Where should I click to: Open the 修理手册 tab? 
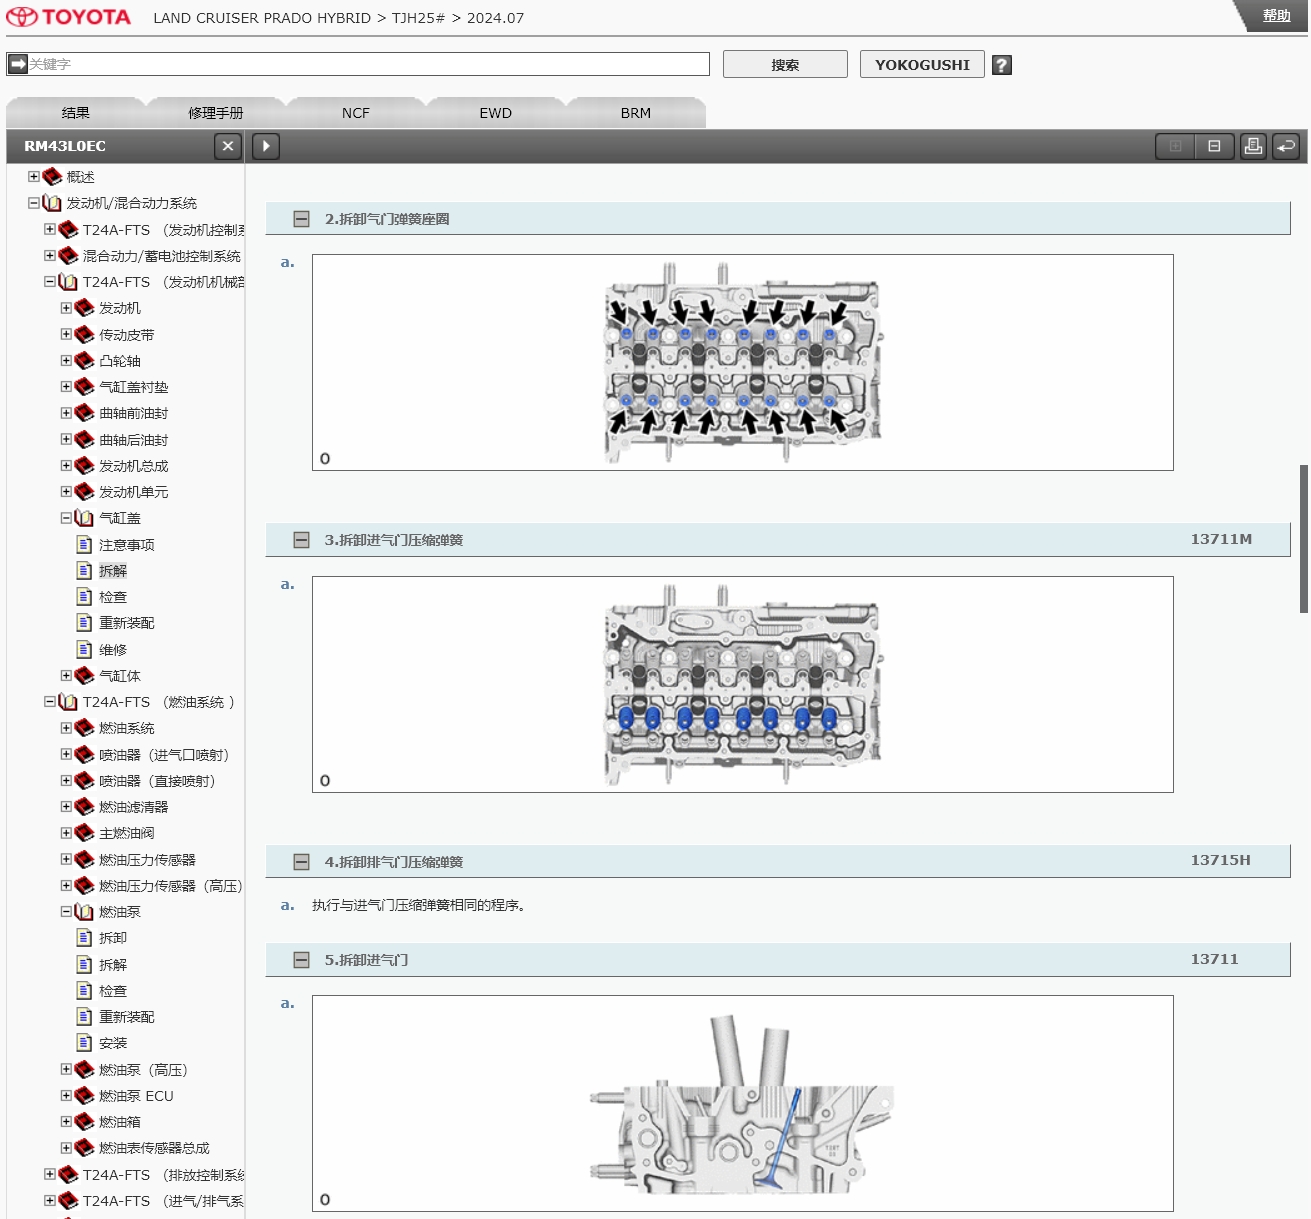[x=215, y=113]
